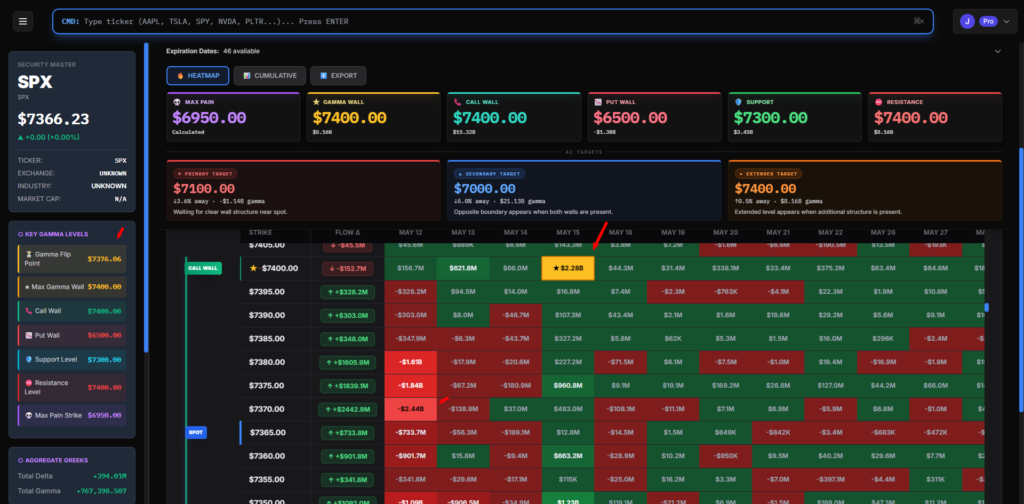1024x504 pixels.
Task: Select the Primary Target badge
Action: [x=205, y=174]
